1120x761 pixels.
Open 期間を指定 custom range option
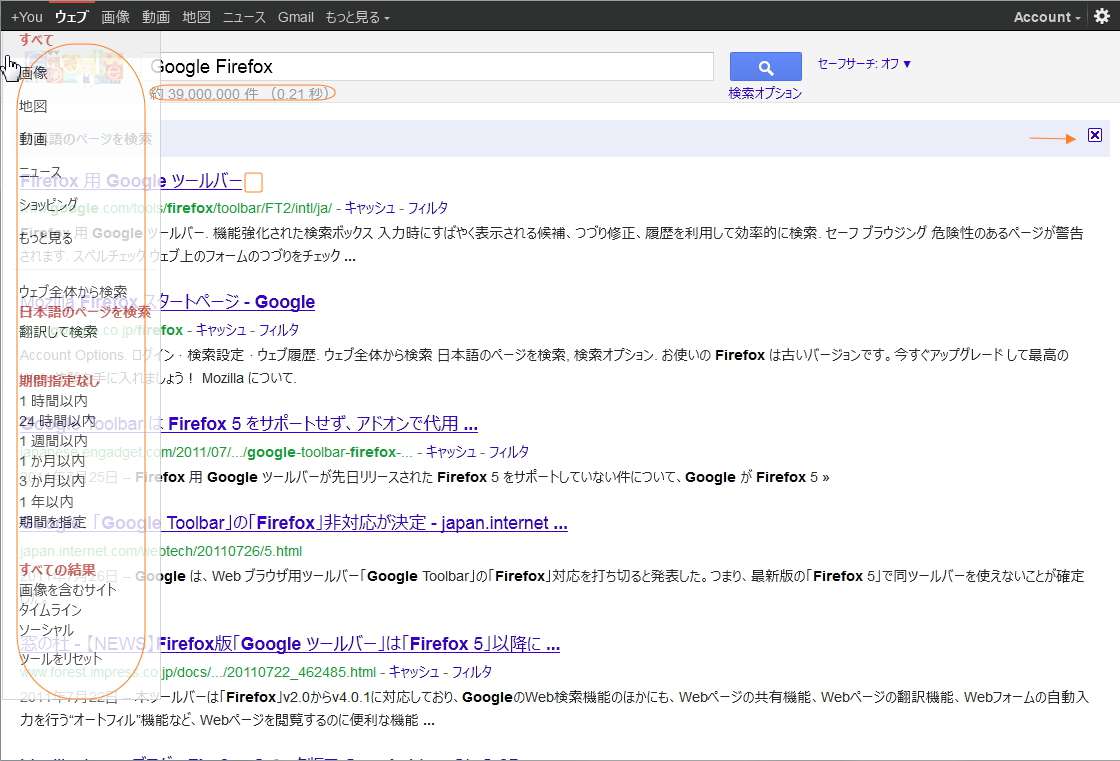pos(53,522)
